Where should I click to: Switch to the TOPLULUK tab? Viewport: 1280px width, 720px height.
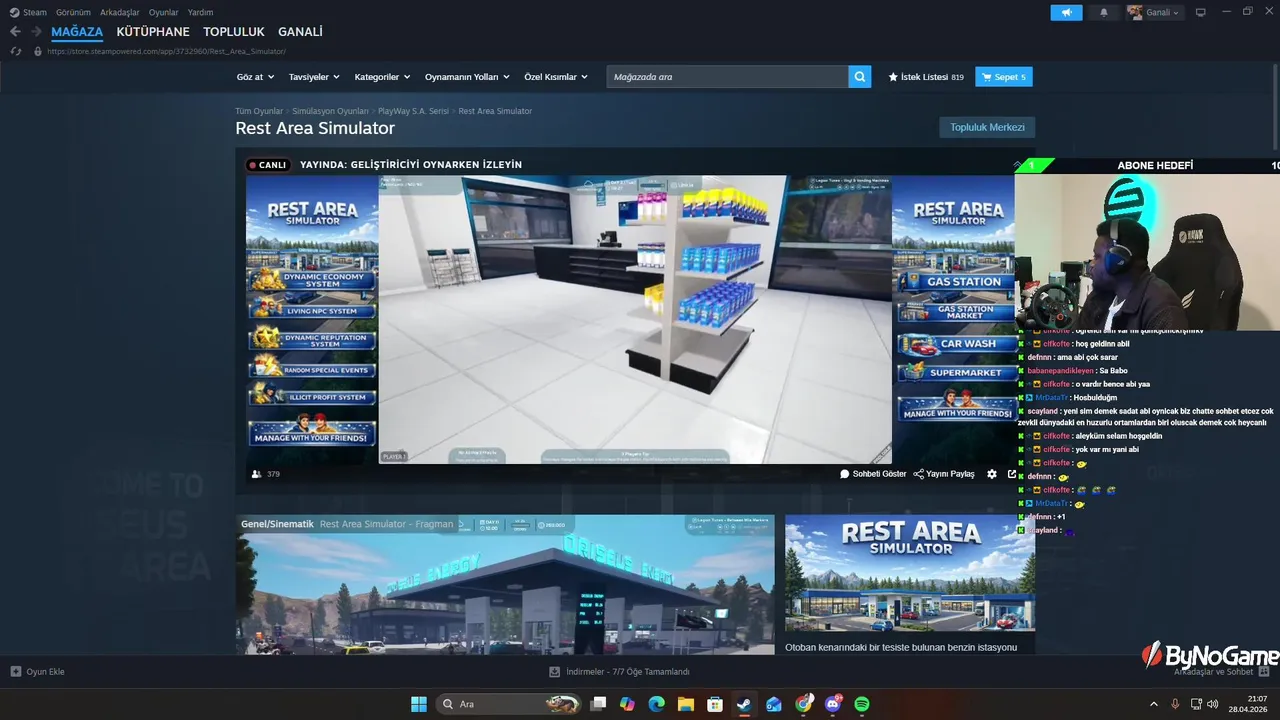pos(234,32)
